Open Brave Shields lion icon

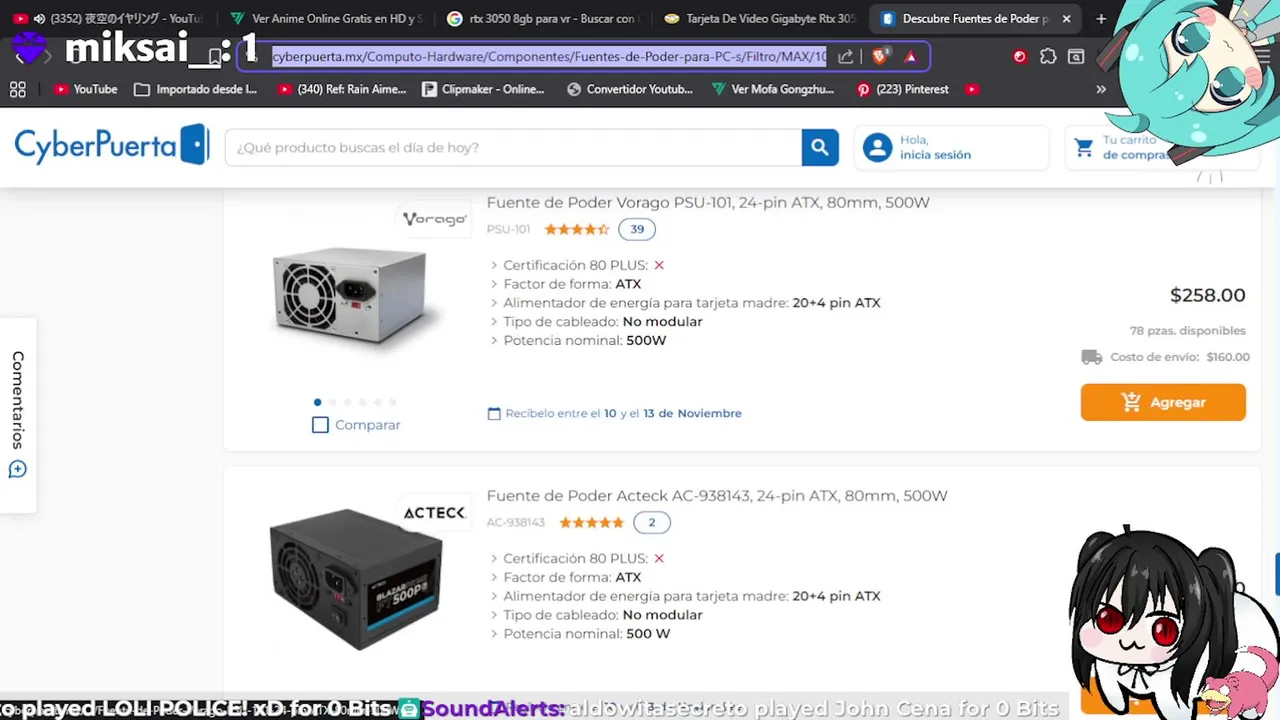click(879, 57)
